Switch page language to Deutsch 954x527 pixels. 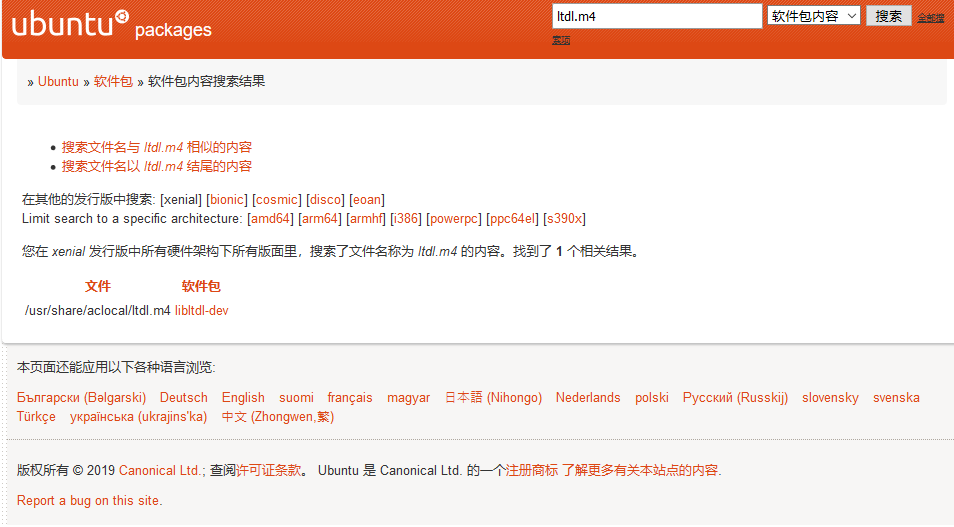pos(184,397)
